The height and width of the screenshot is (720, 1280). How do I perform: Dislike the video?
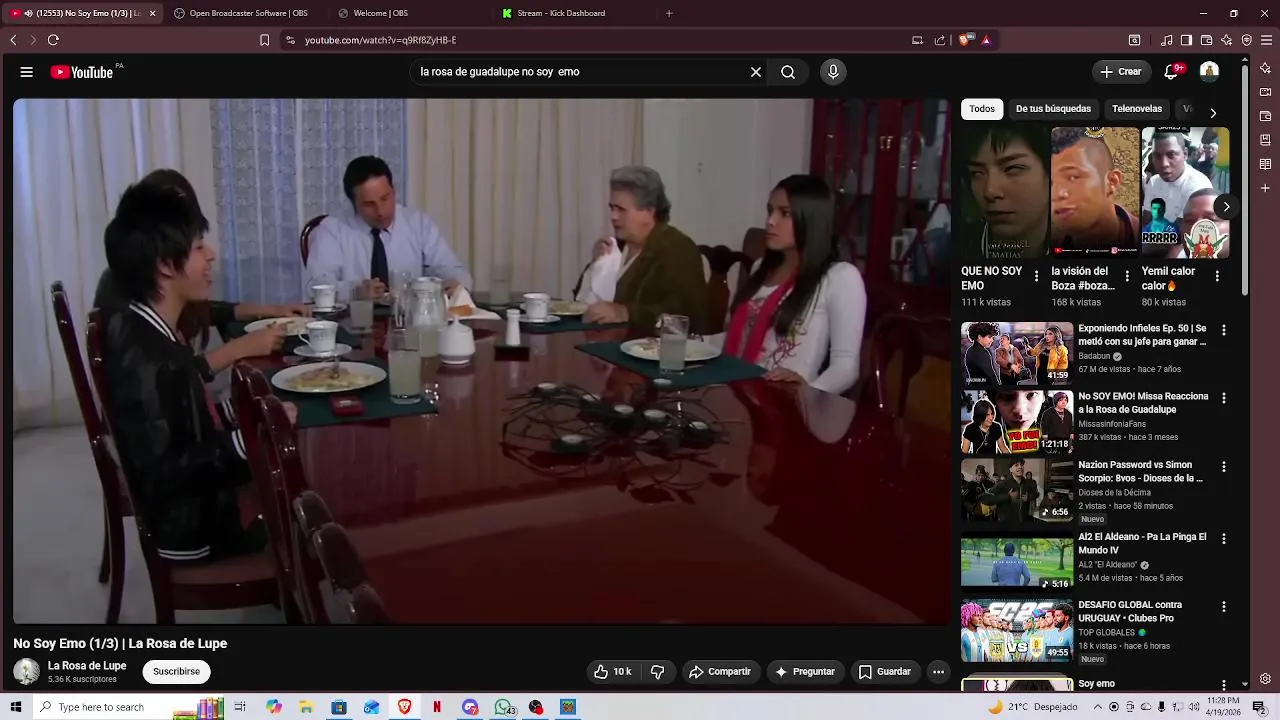pos(657,672)
